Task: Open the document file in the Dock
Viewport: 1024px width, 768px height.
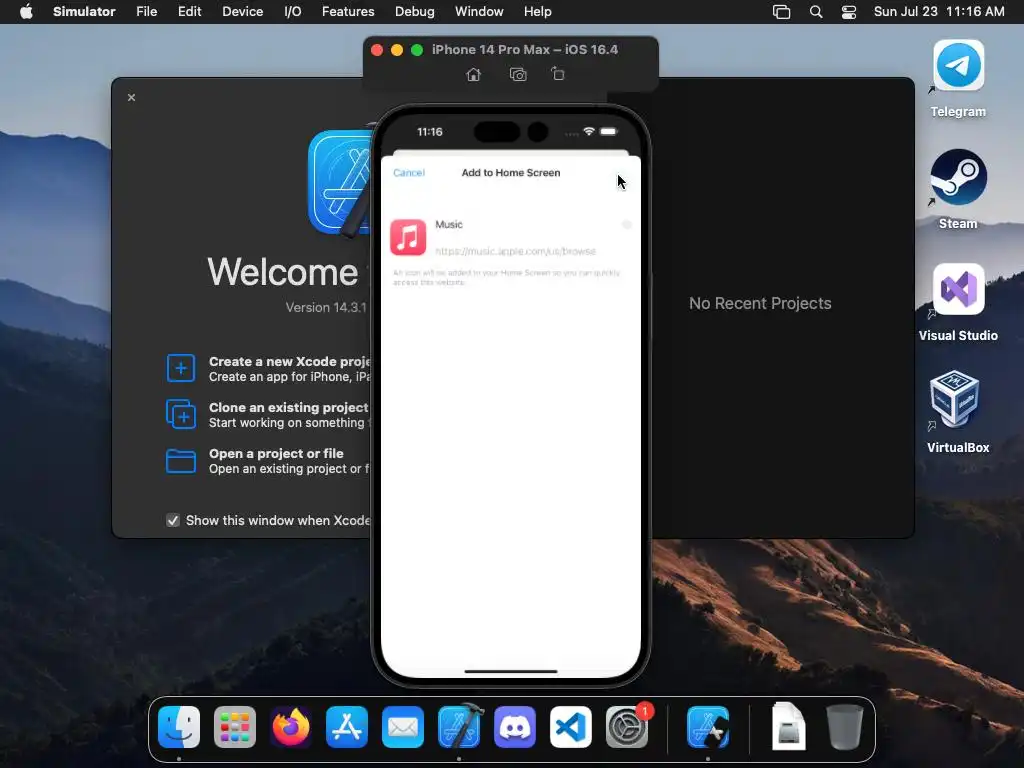Action: tap(788, 726)
